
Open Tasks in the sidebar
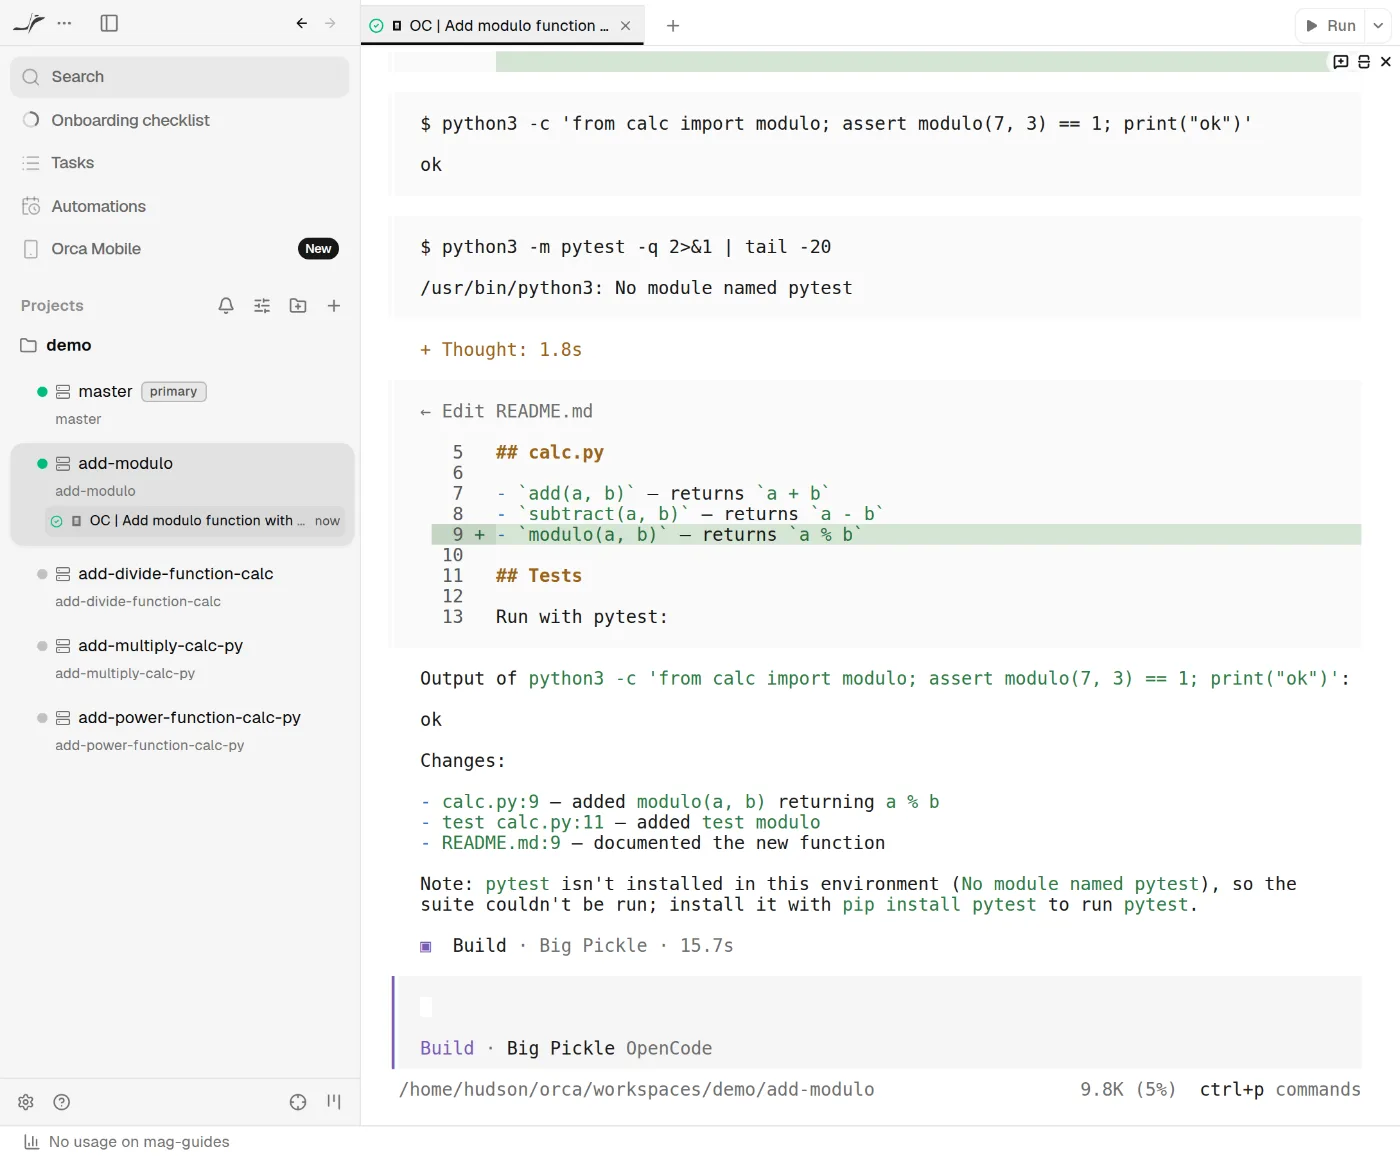180,163
